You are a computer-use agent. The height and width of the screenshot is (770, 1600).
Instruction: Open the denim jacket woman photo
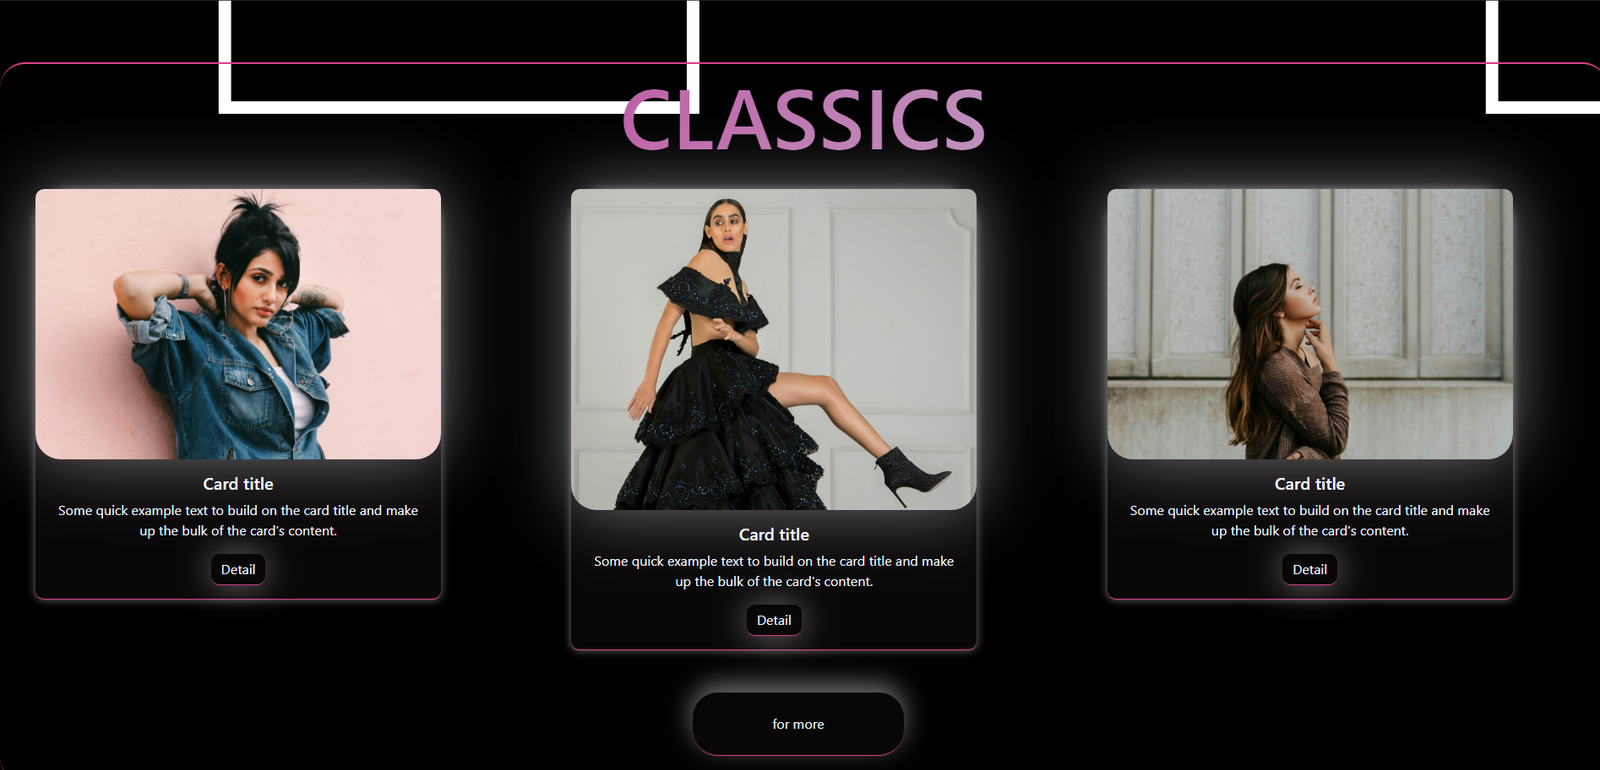[238, 324]
